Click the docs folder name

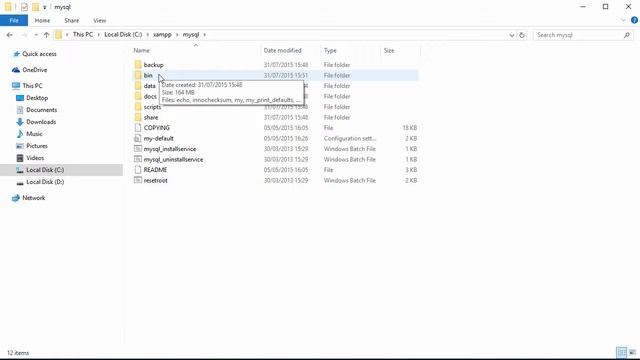coord(150,96)
